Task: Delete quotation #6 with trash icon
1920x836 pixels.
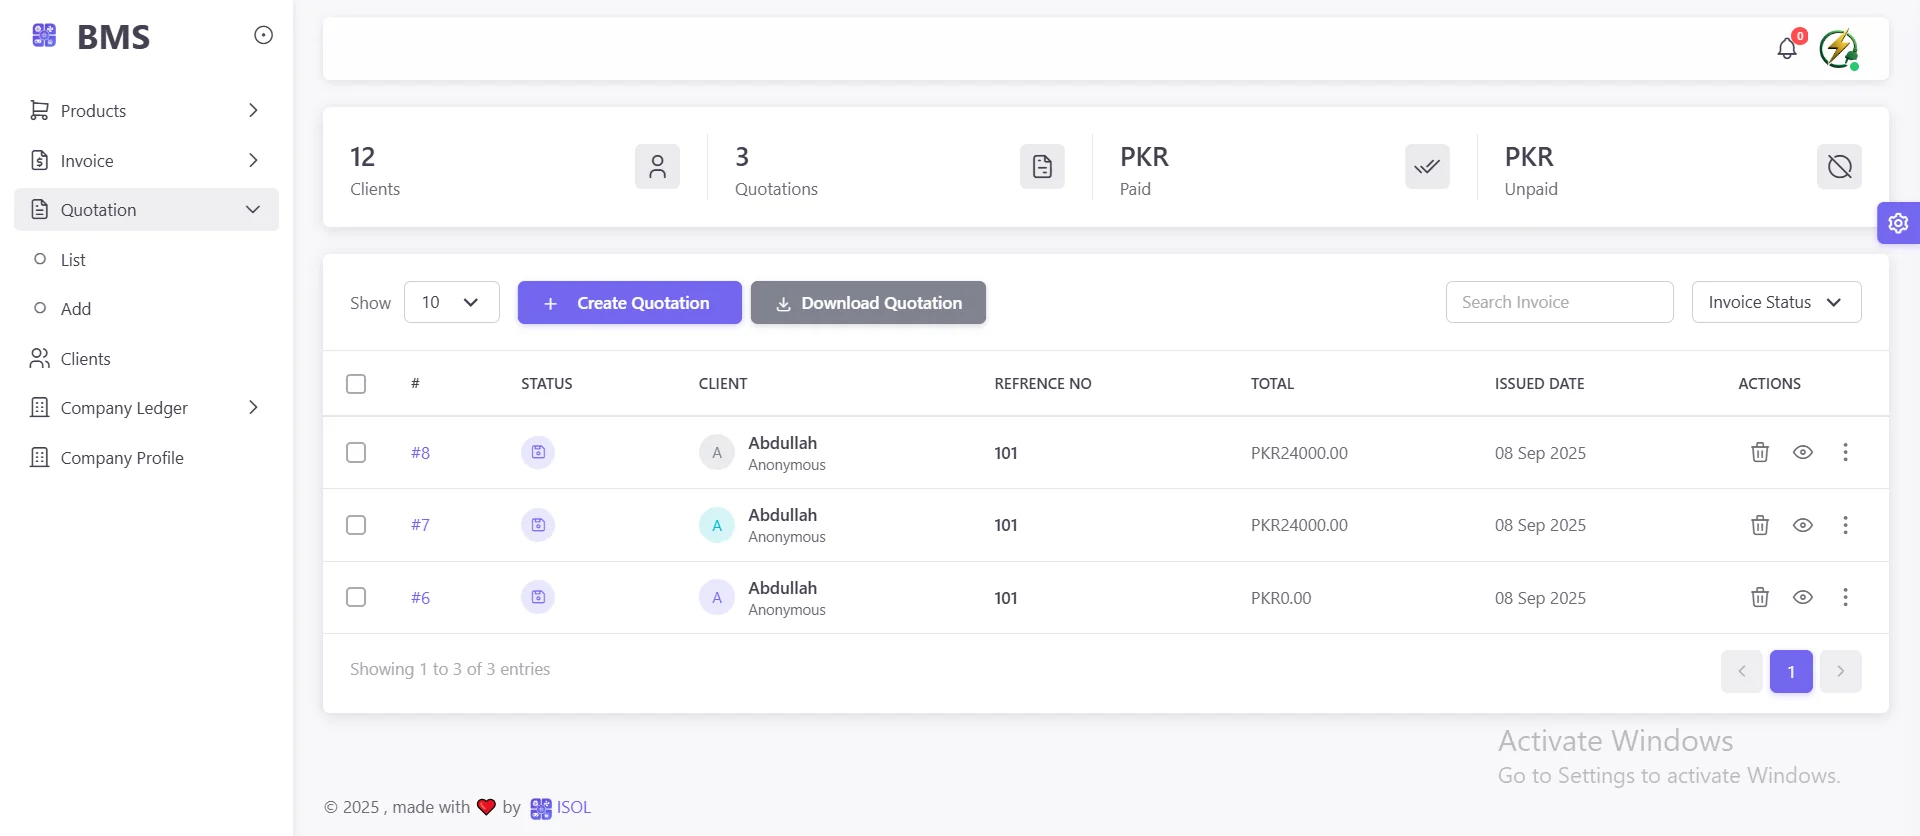Action: point(1760,597)
